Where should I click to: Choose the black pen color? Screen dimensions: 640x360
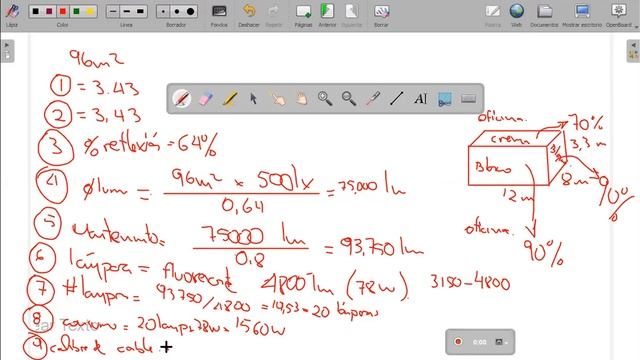click(36, 11)
